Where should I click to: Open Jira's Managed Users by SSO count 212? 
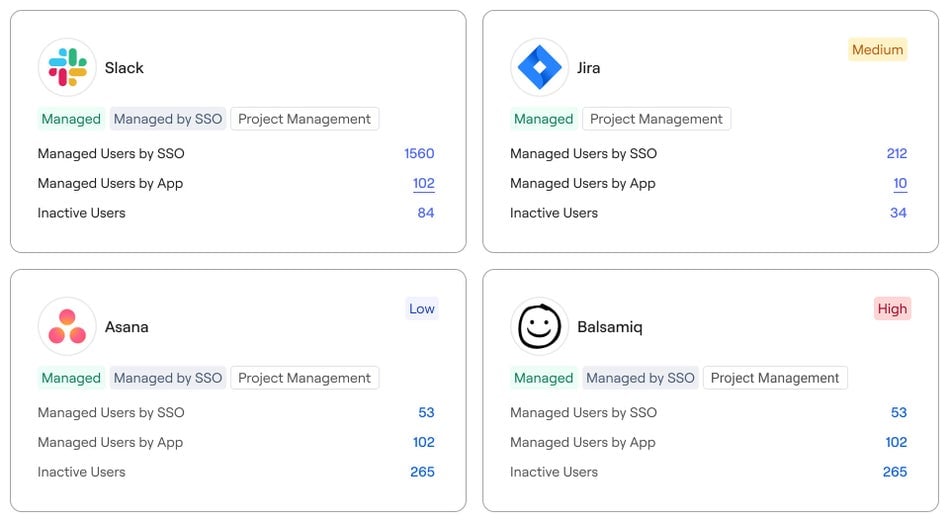[896, 153]
